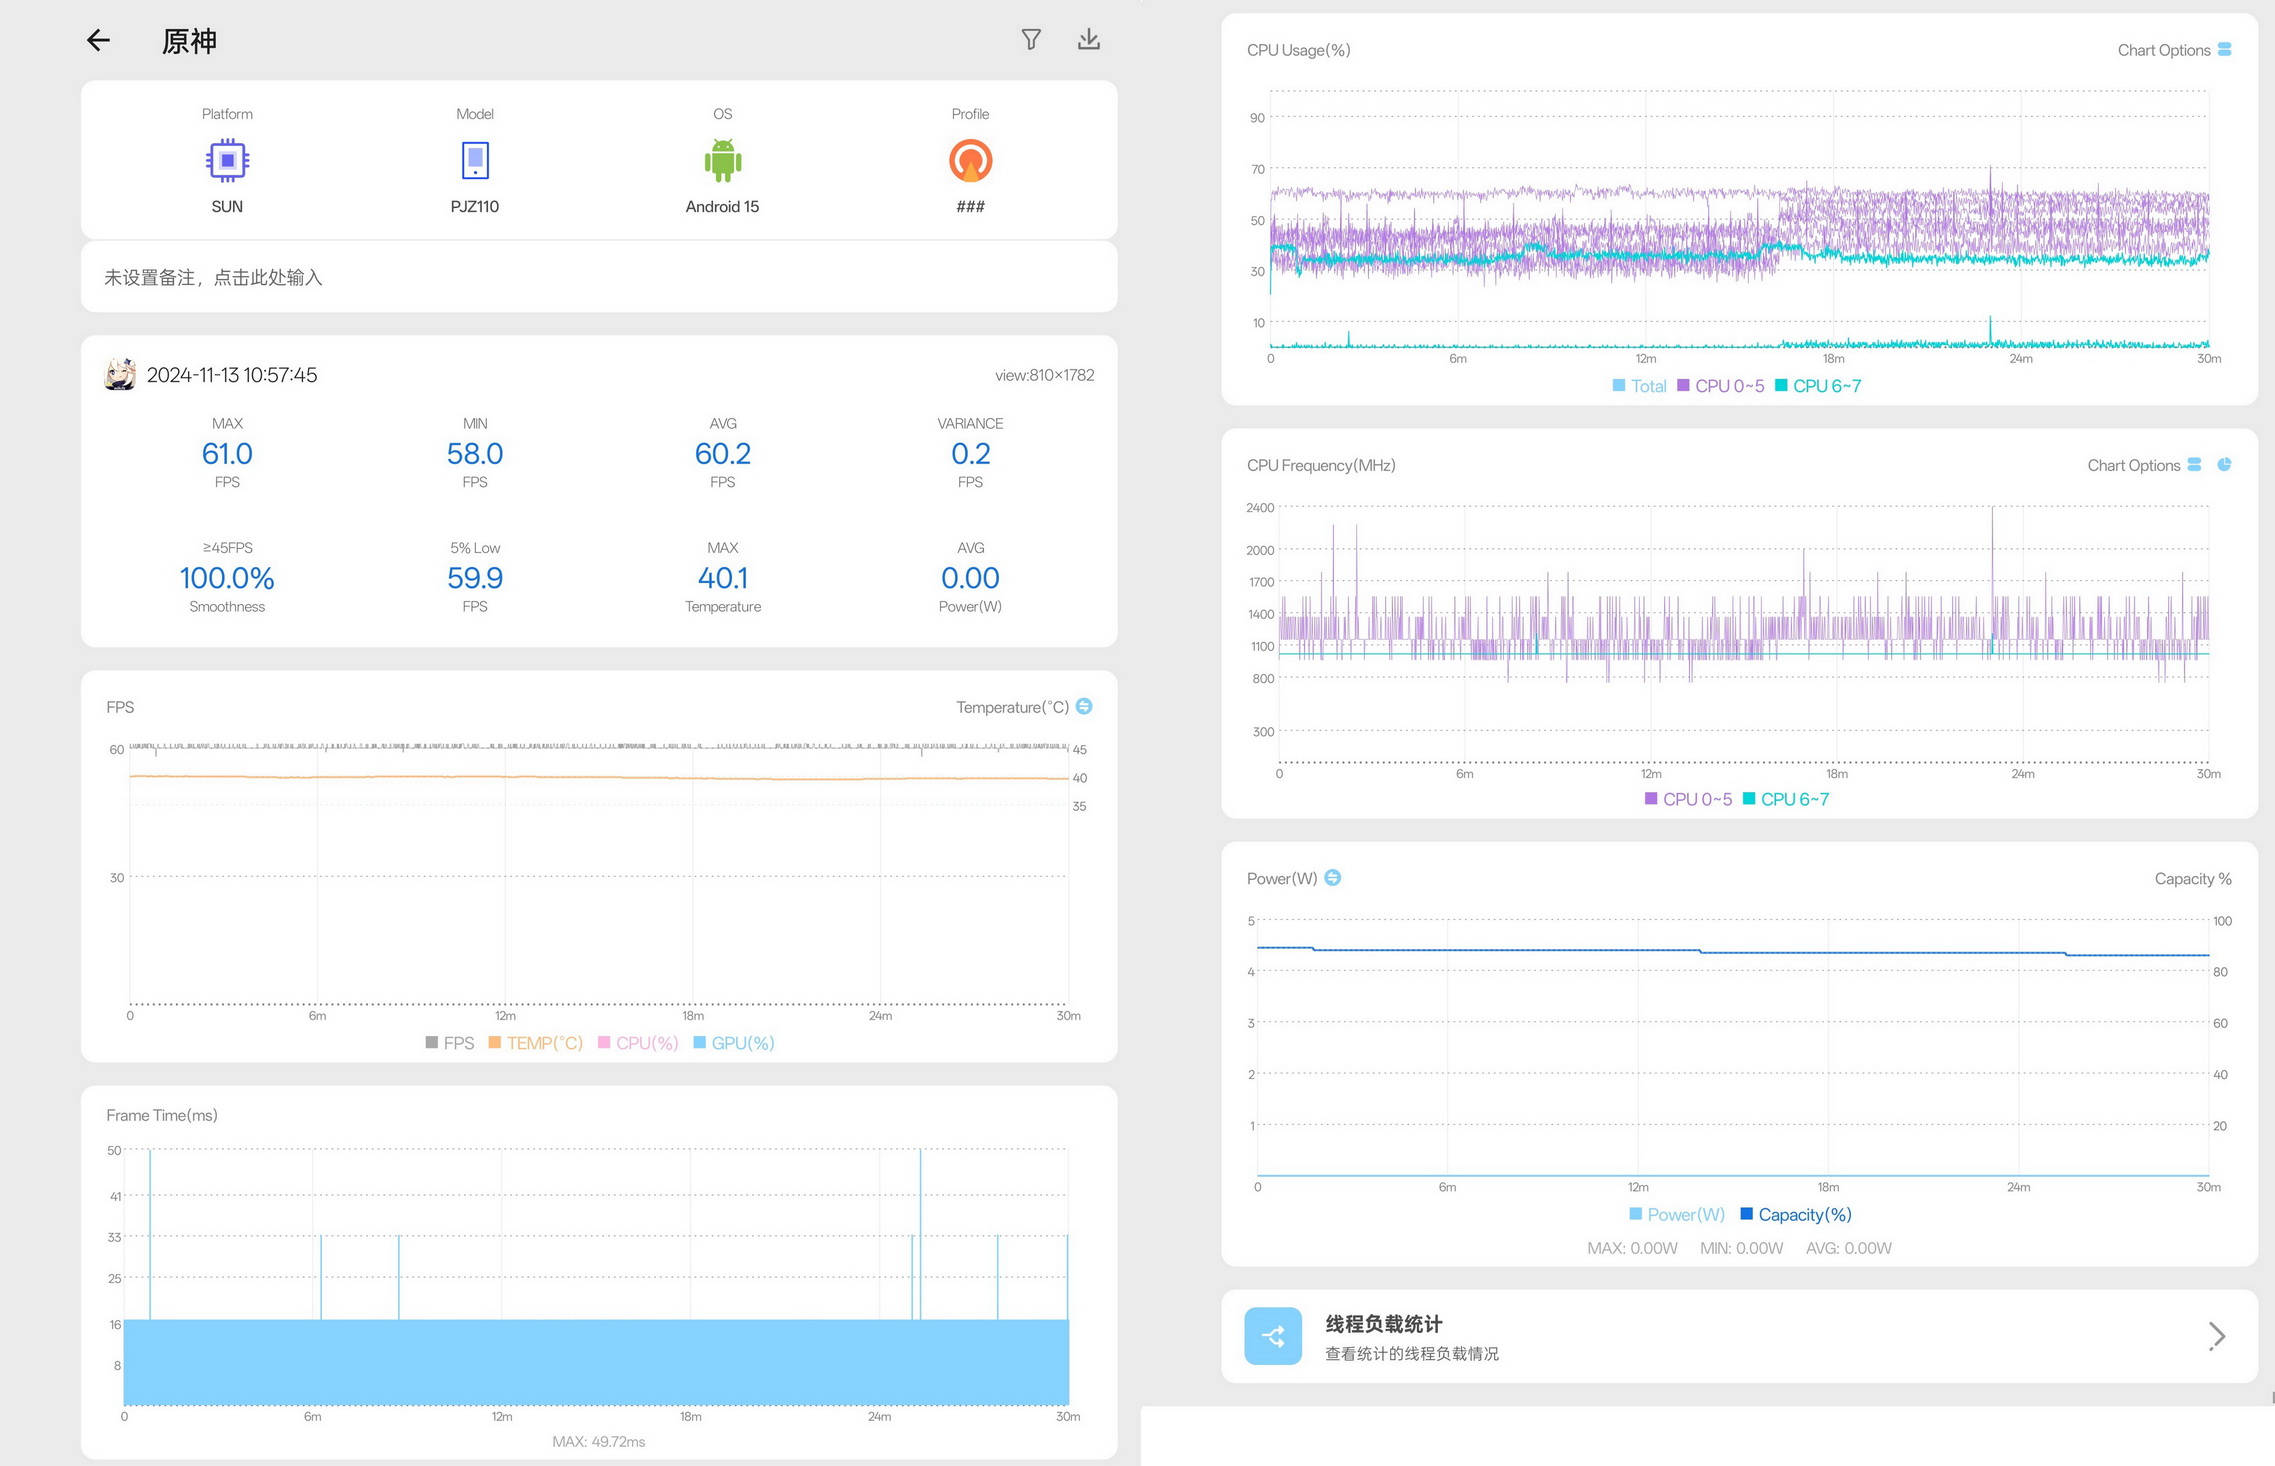This screenshot has height=1466, width=2275.
Task: Download the report via download icon
Action: pos(1089,39)
